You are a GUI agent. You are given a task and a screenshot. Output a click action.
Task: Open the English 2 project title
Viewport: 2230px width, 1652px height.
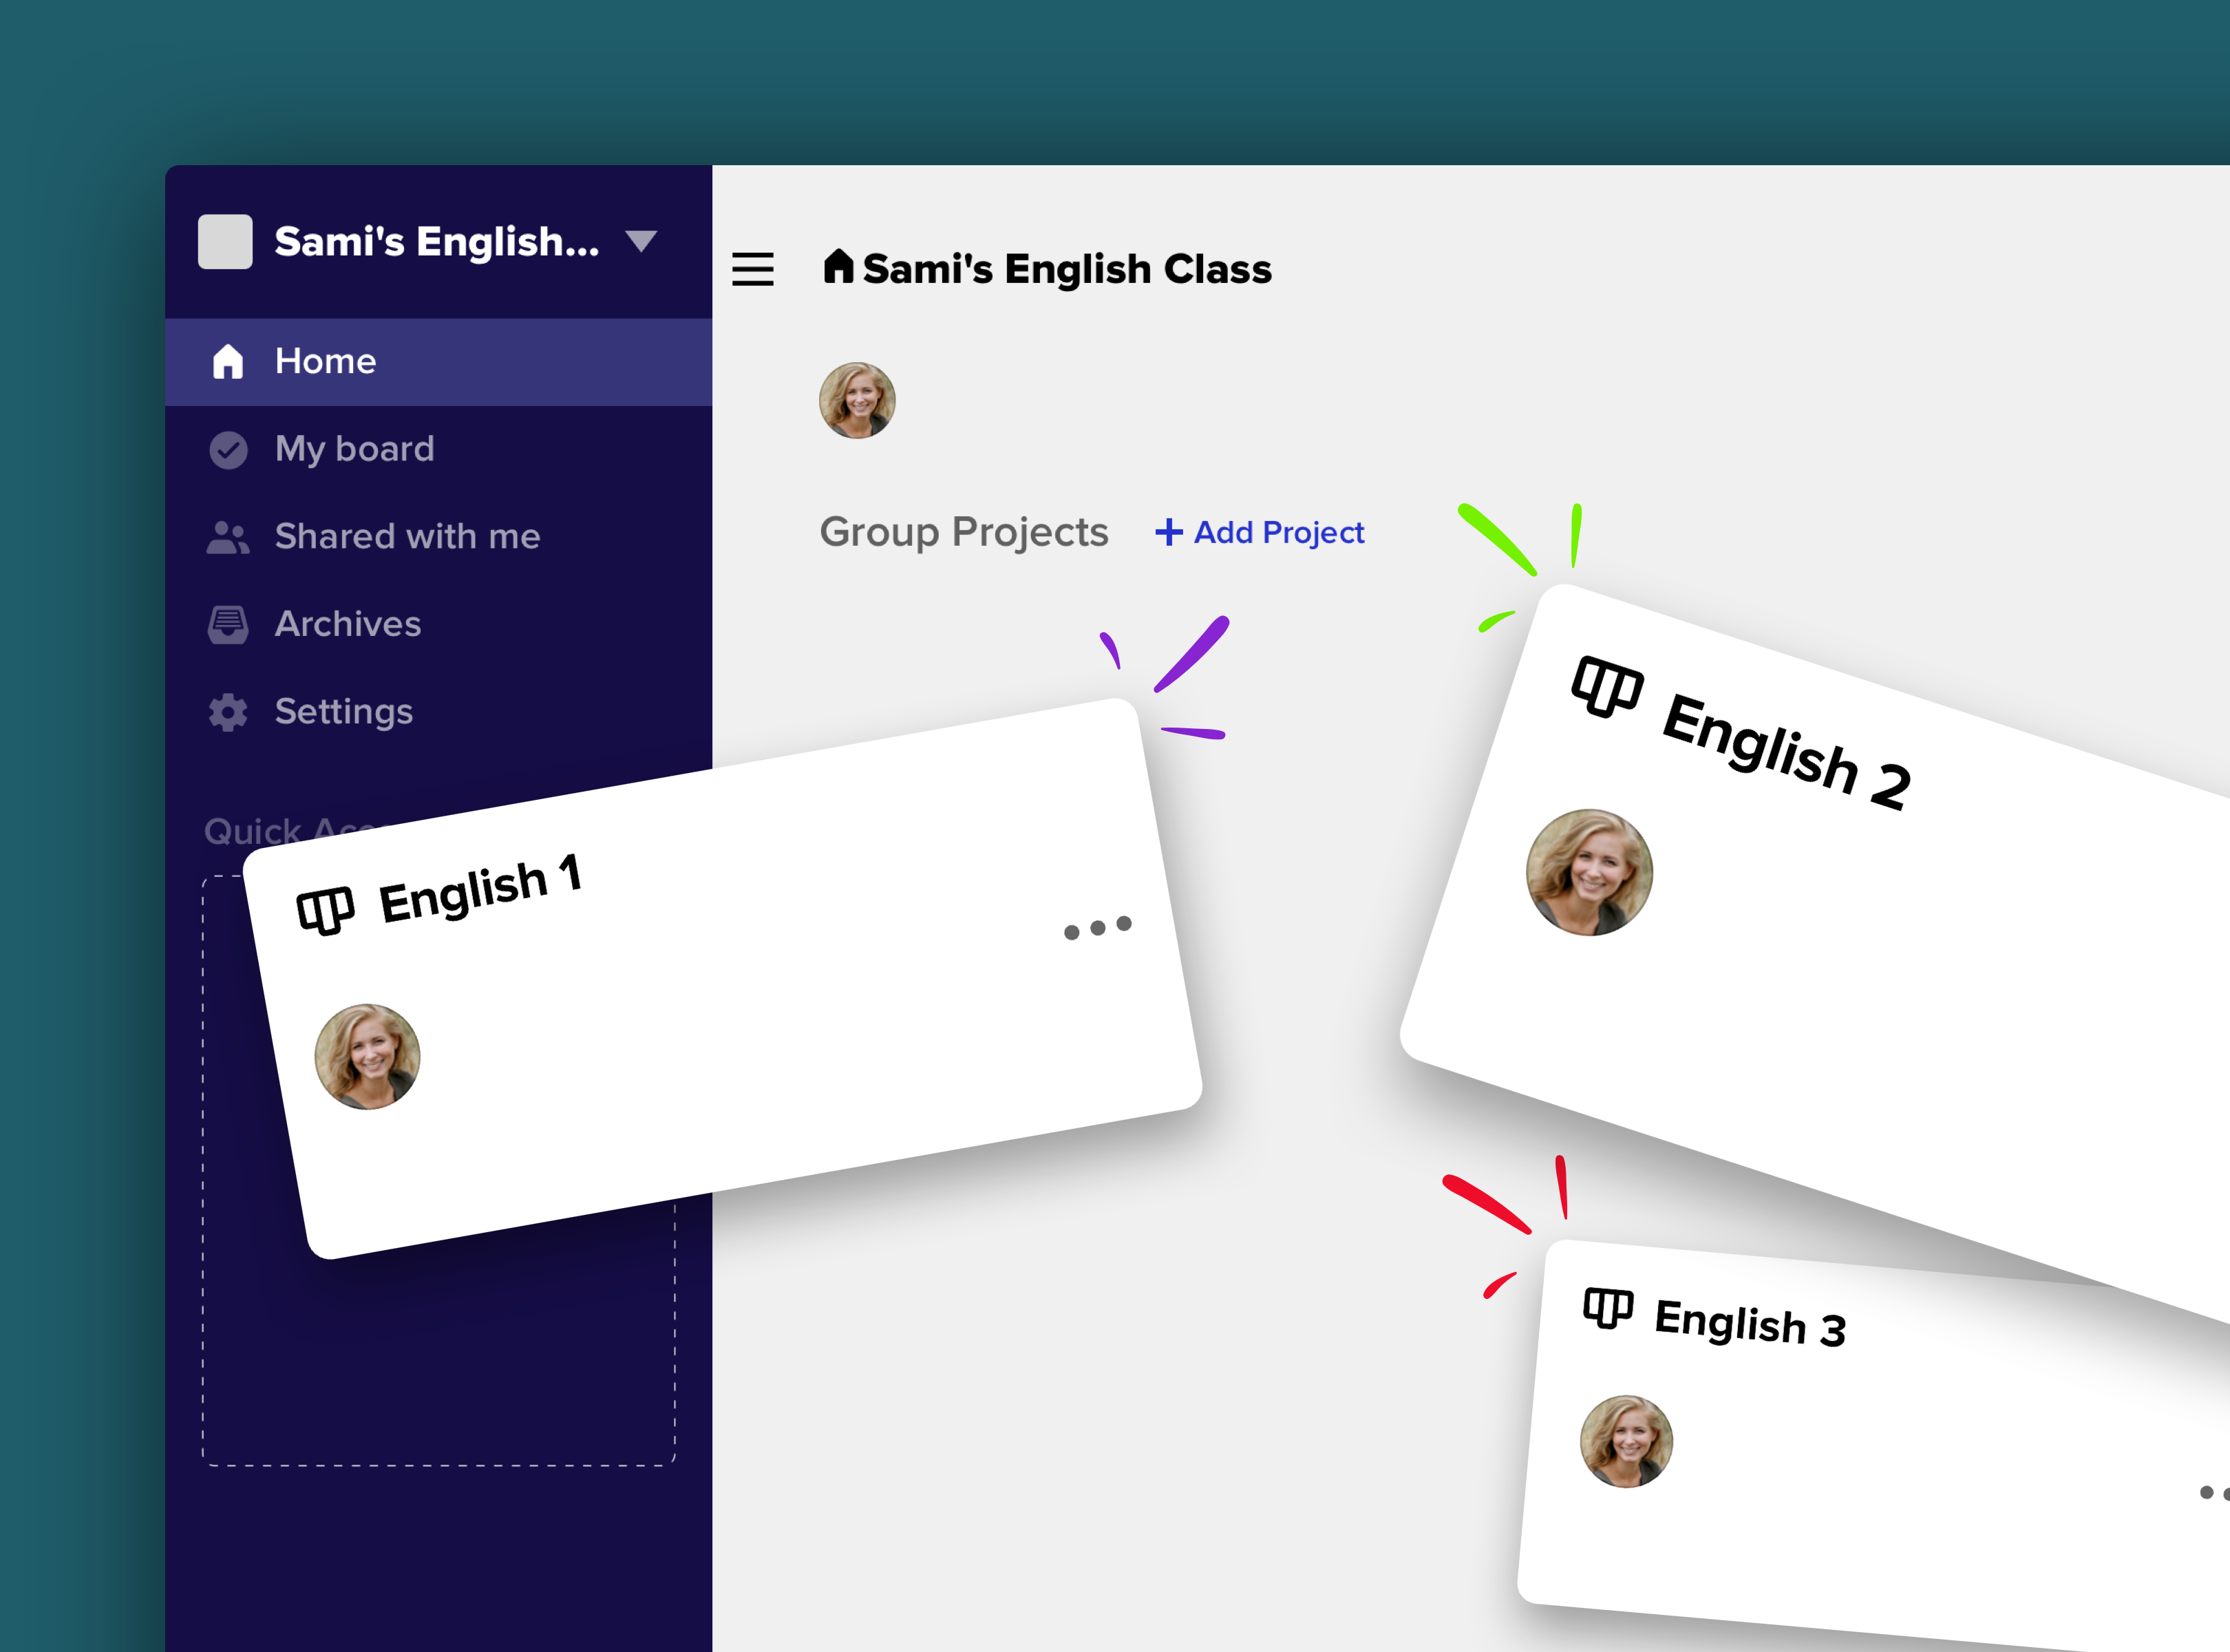coord(1786,751)
